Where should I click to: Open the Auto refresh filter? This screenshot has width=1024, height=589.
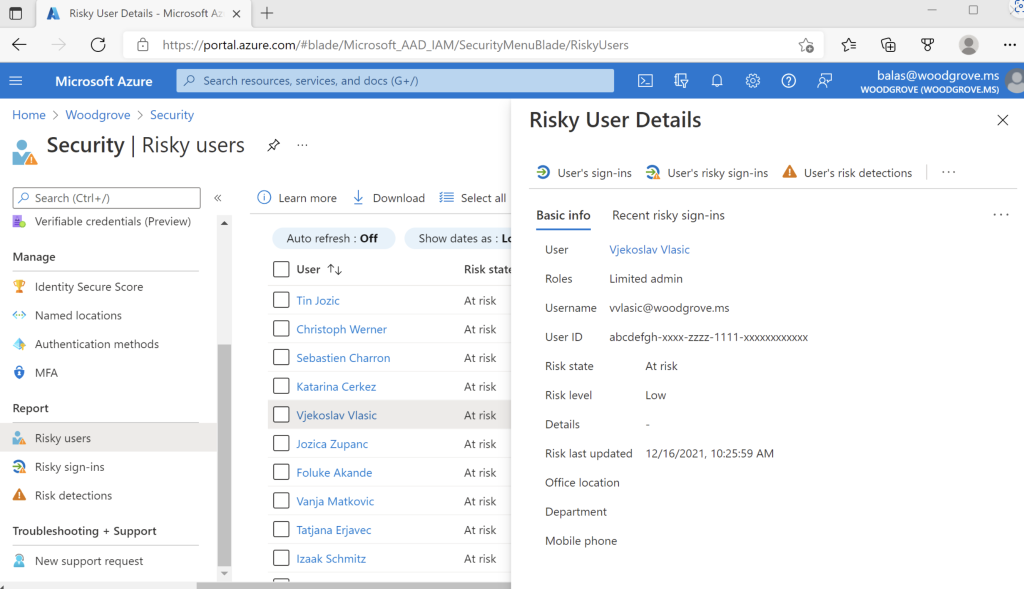coord(333,238)
